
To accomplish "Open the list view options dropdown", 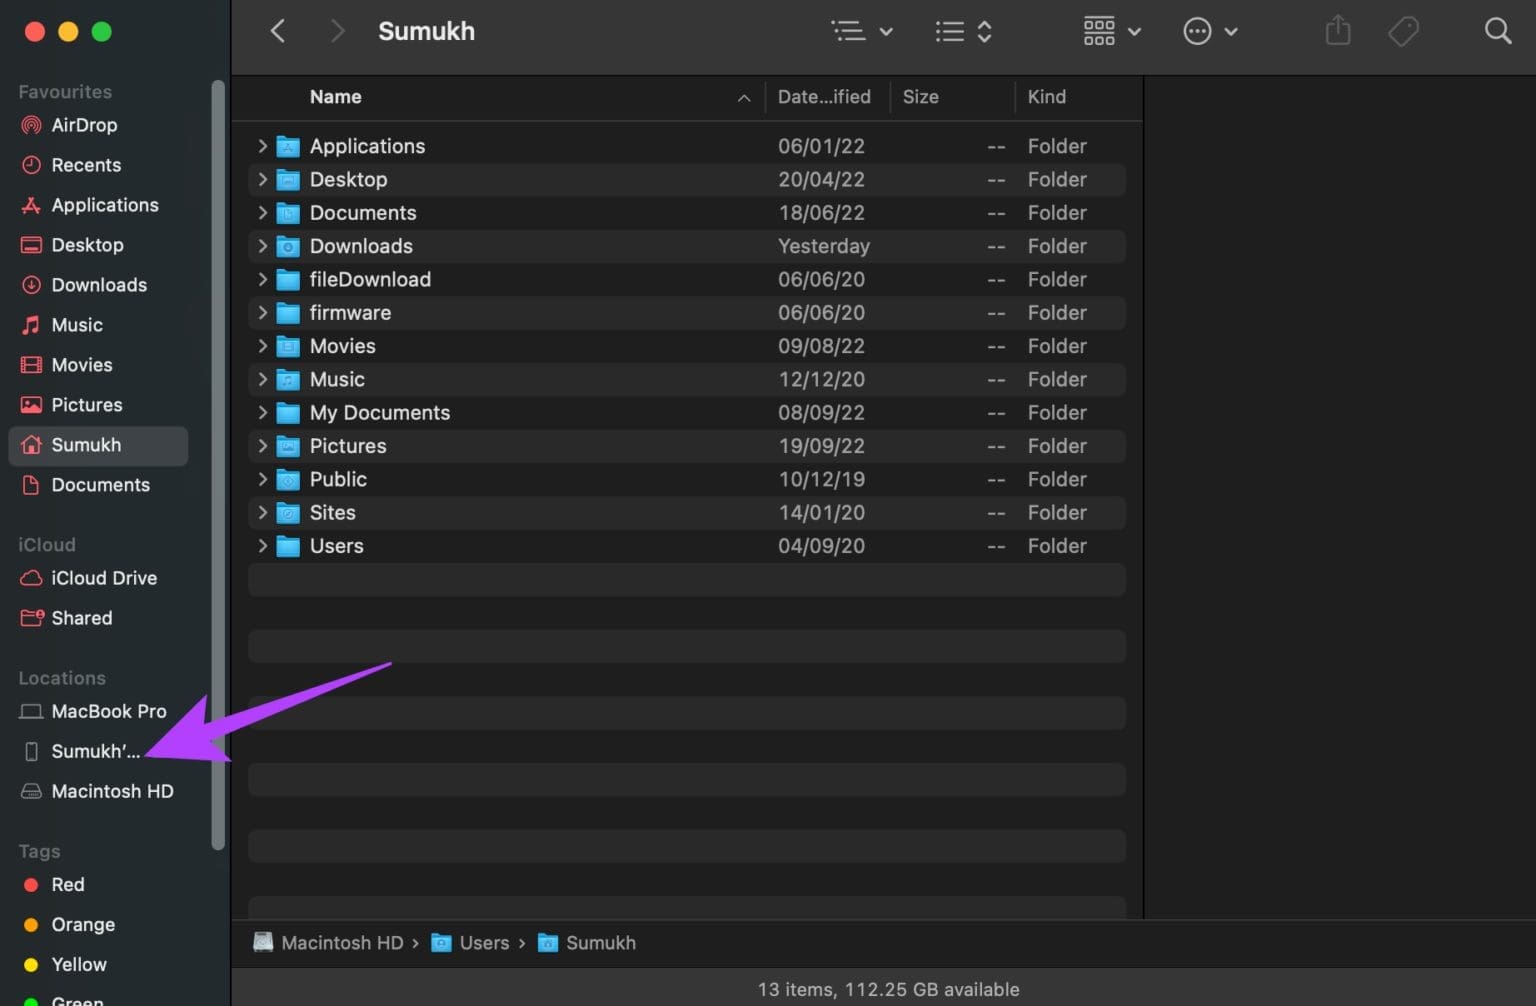I will click(x=862, y=31).
